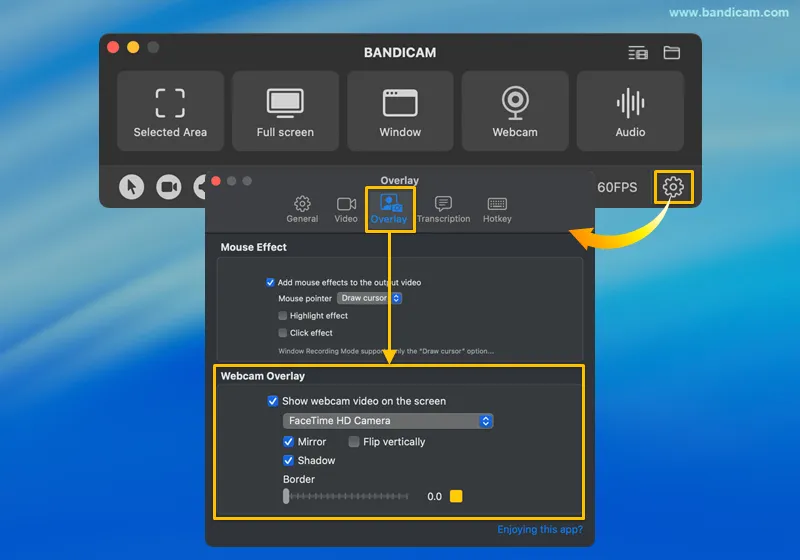
Task: Enable the Highlight effect checkbox
Action: (283, 316)
